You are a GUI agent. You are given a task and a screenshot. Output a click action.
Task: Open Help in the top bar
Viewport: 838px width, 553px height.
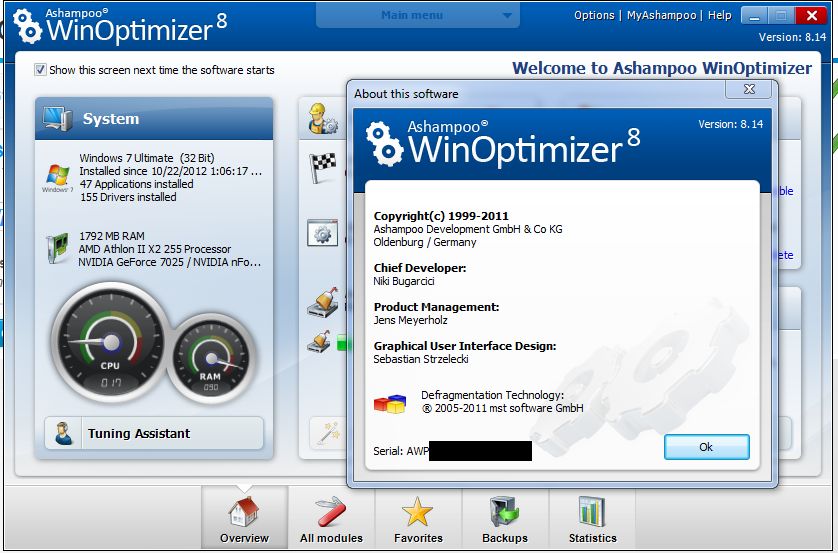(719, 15)
